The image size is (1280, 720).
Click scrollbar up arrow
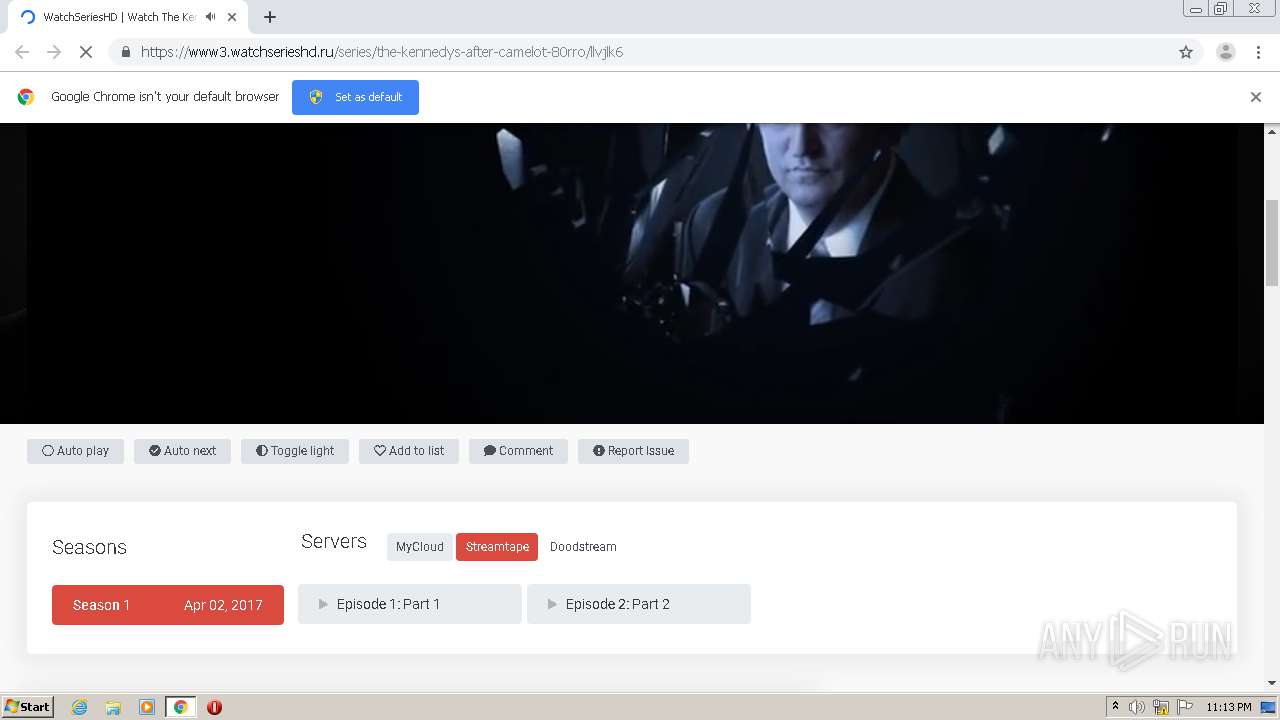point(1272,131)
